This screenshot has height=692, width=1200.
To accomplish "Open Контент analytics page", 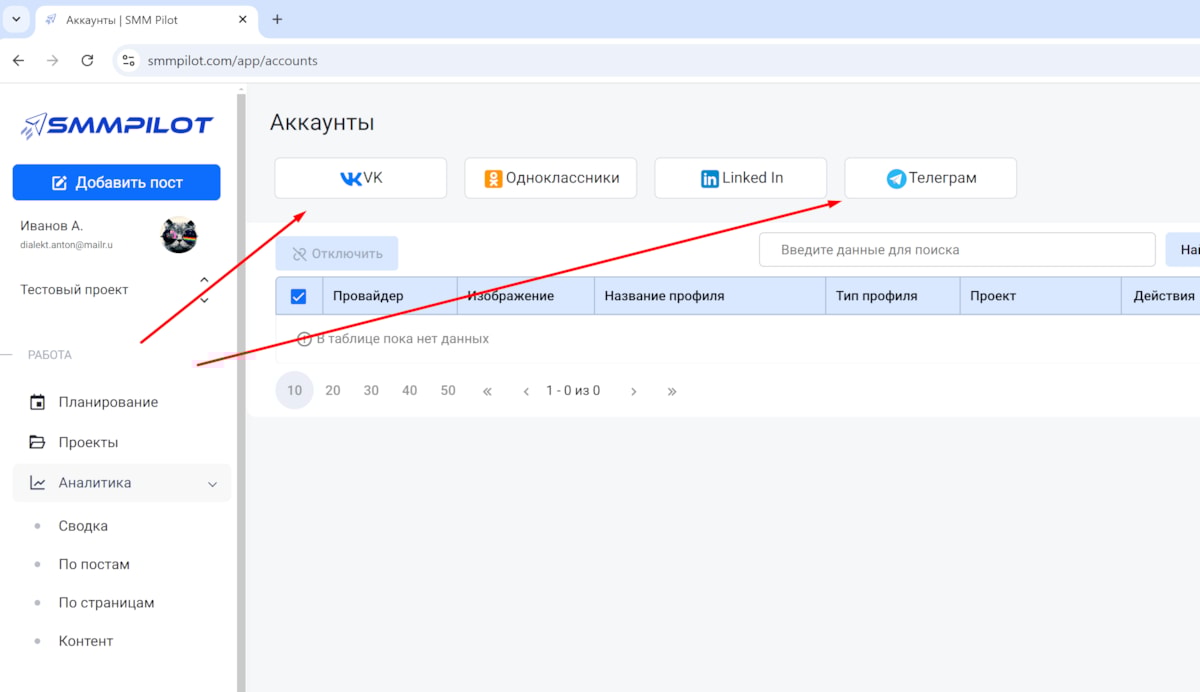I will [x=86, y=641].
